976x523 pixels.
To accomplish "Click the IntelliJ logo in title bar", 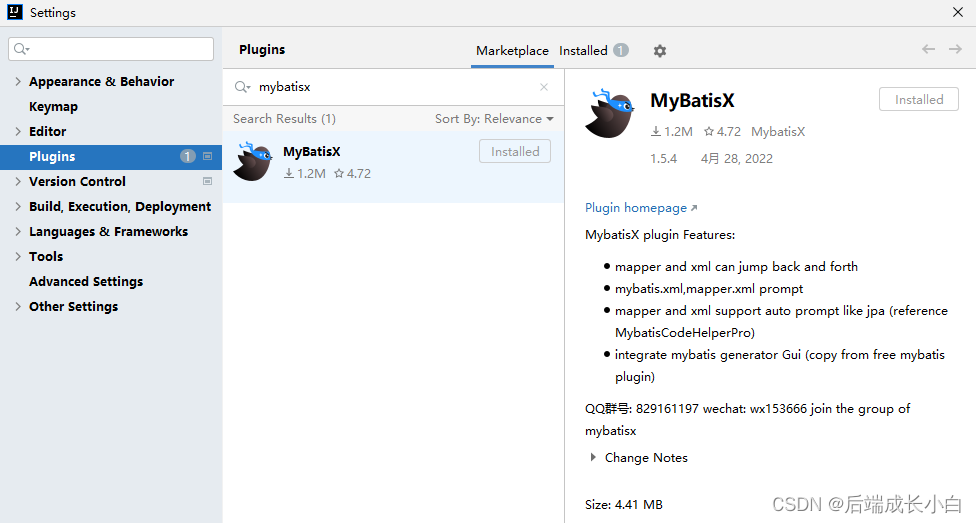I will point(15,12).
